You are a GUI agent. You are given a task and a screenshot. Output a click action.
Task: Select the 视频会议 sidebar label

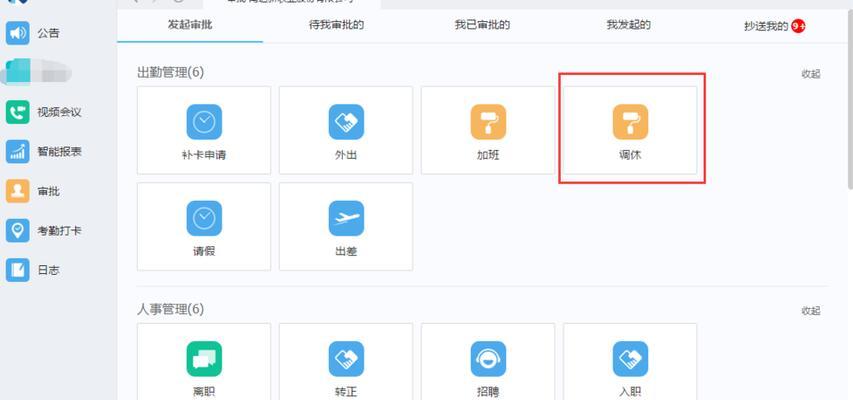point(59,112)
